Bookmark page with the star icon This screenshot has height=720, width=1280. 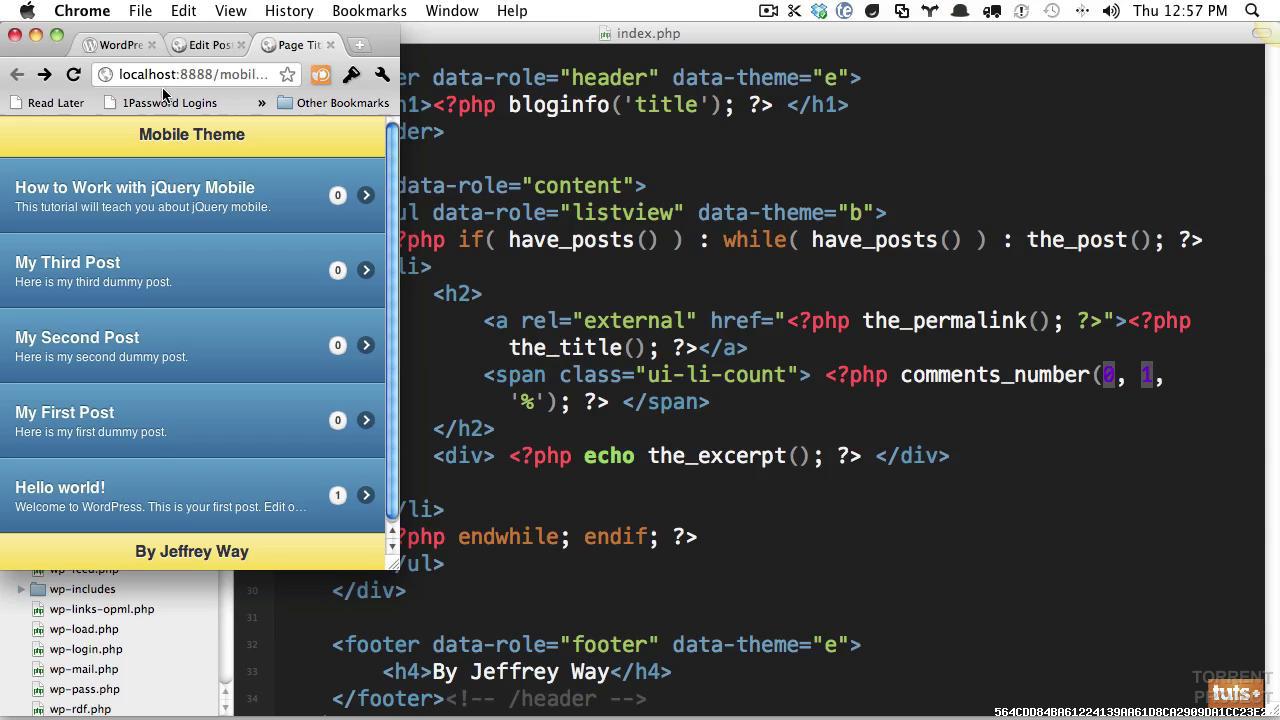[x=287, y=74]
